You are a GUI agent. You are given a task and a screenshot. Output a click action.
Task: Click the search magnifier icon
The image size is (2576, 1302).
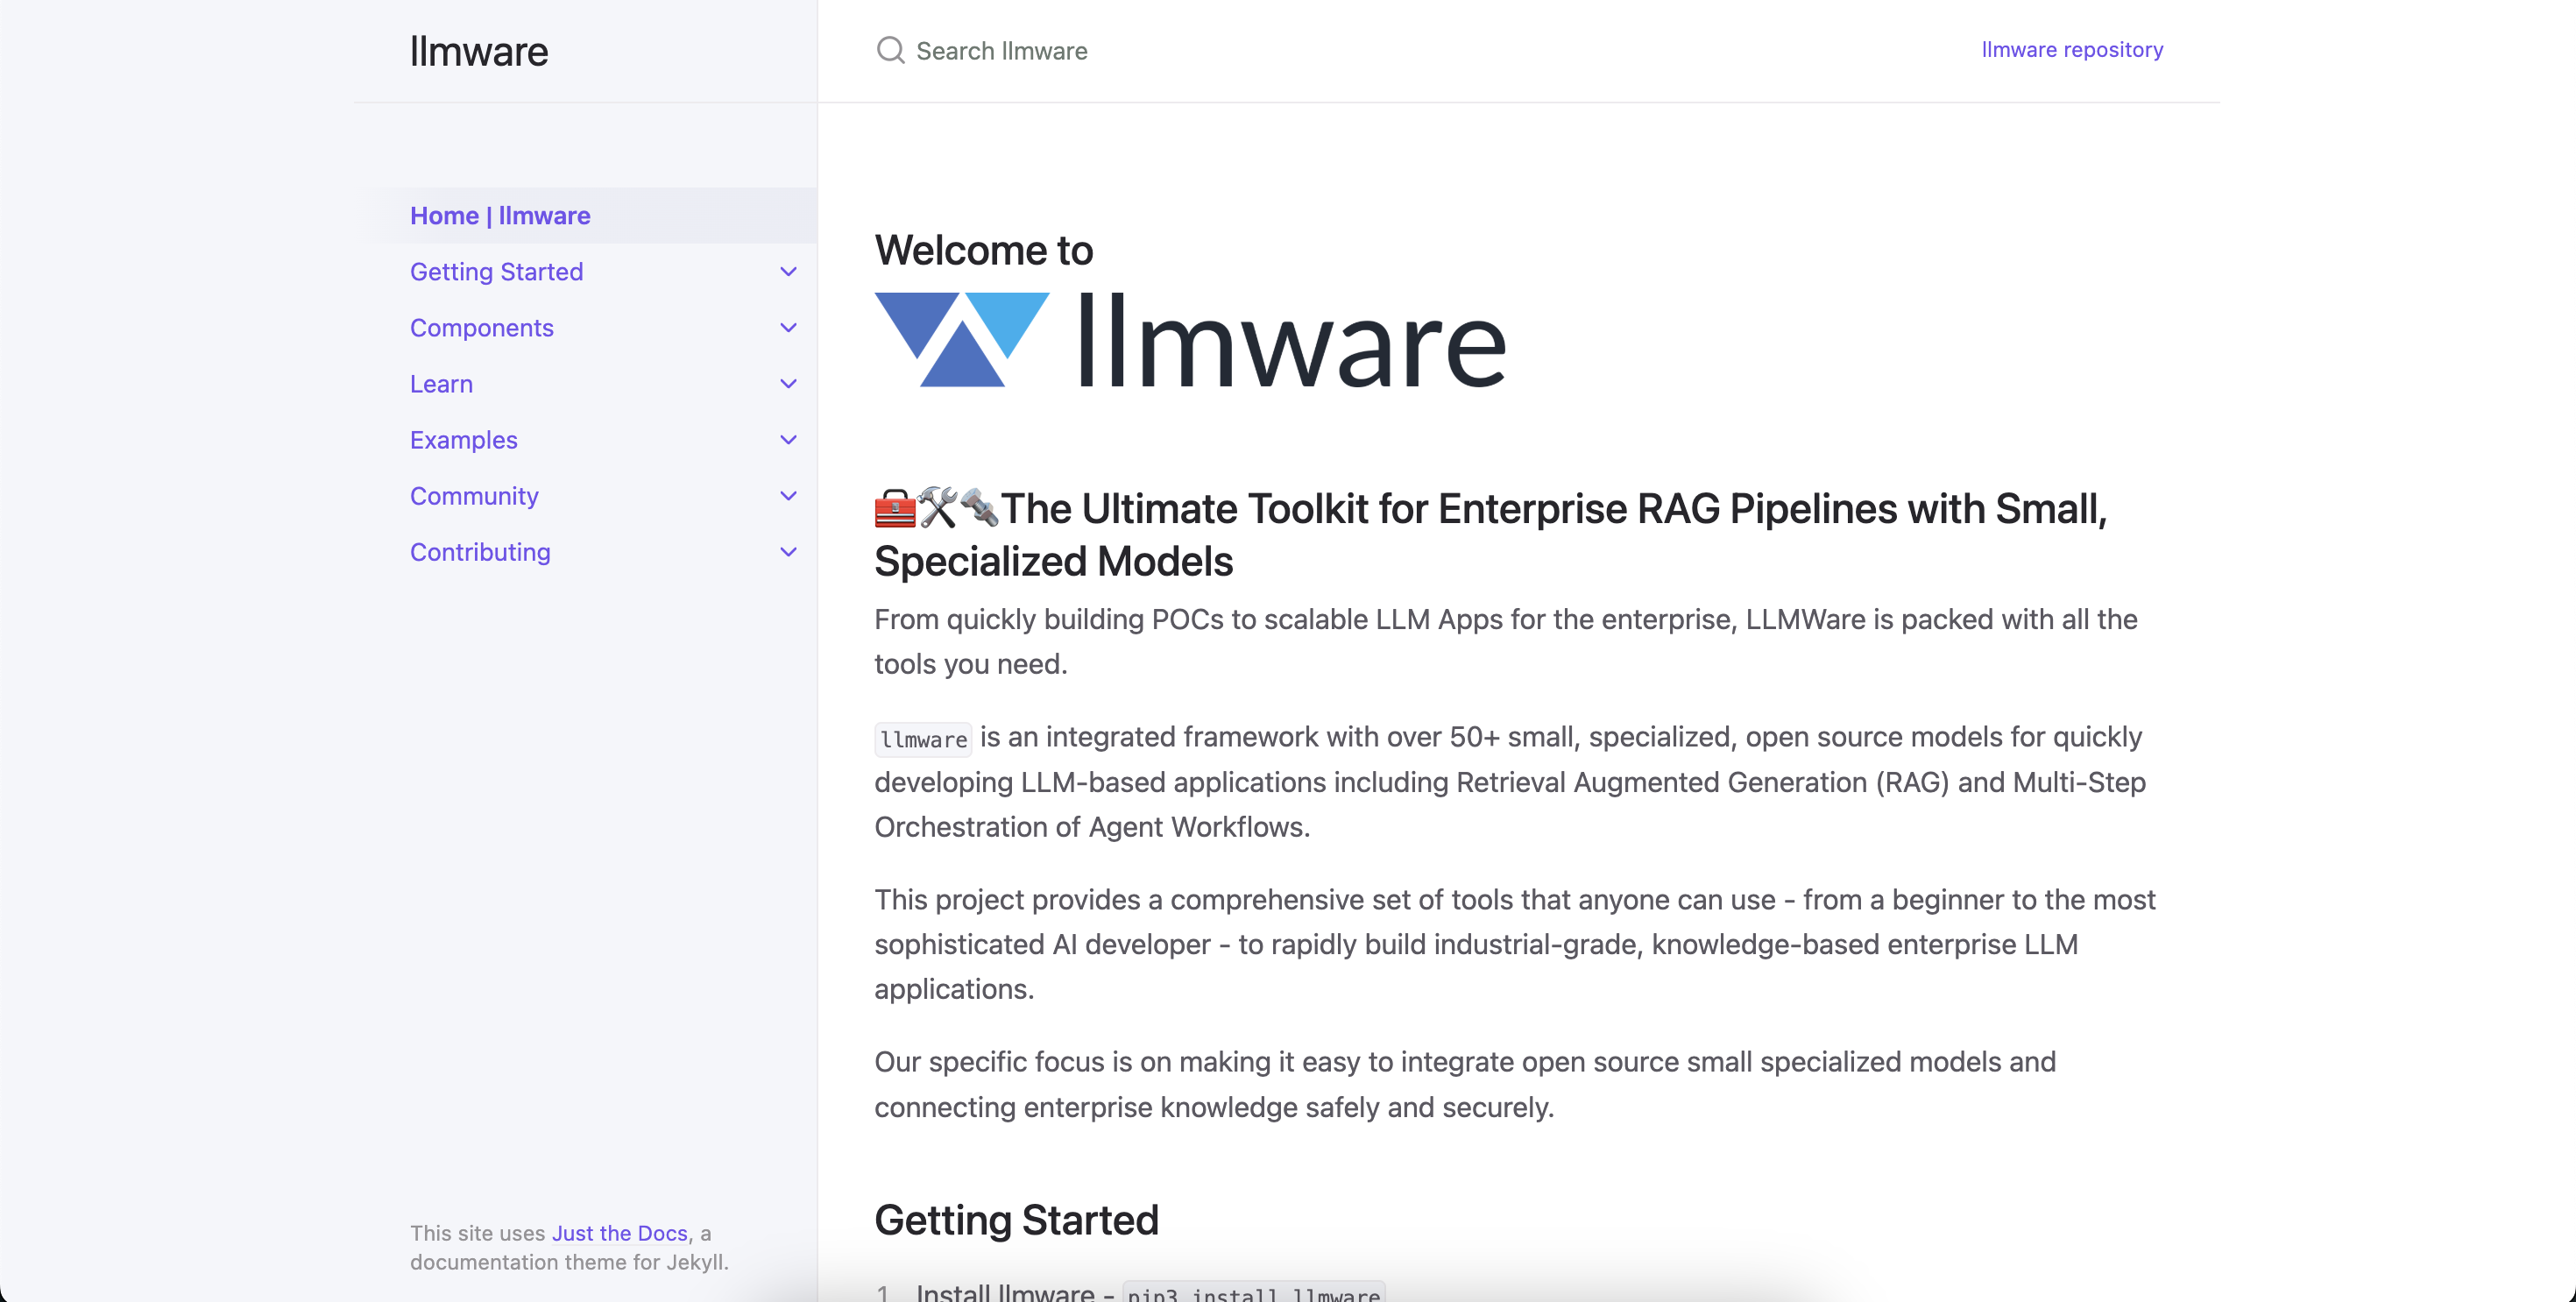890,50
